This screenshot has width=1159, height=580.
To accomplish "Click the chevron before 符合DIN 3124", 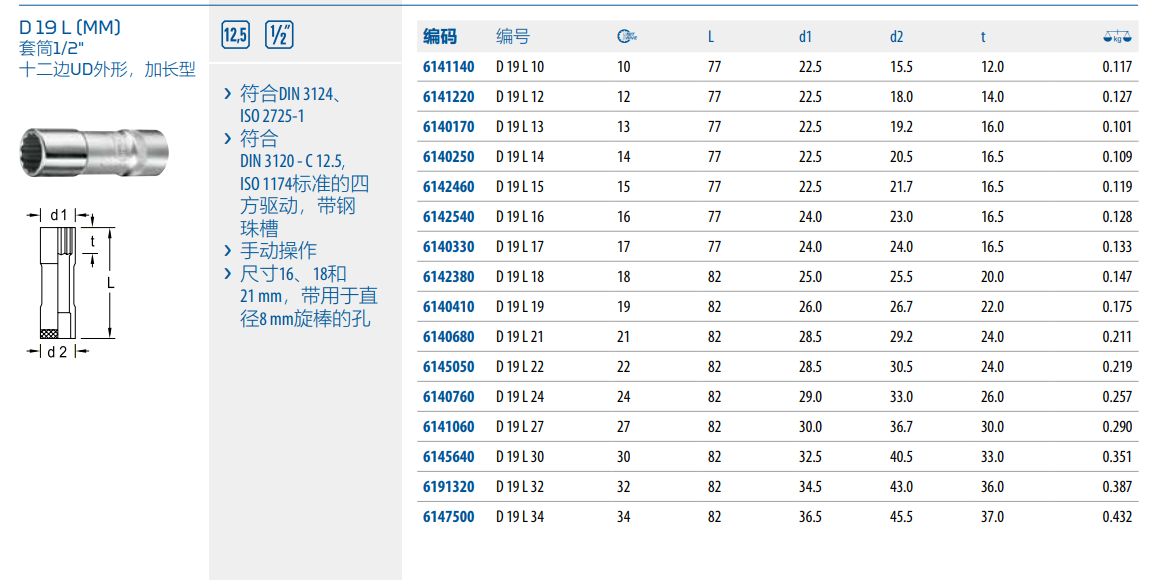I will click(x=228, y=94).
